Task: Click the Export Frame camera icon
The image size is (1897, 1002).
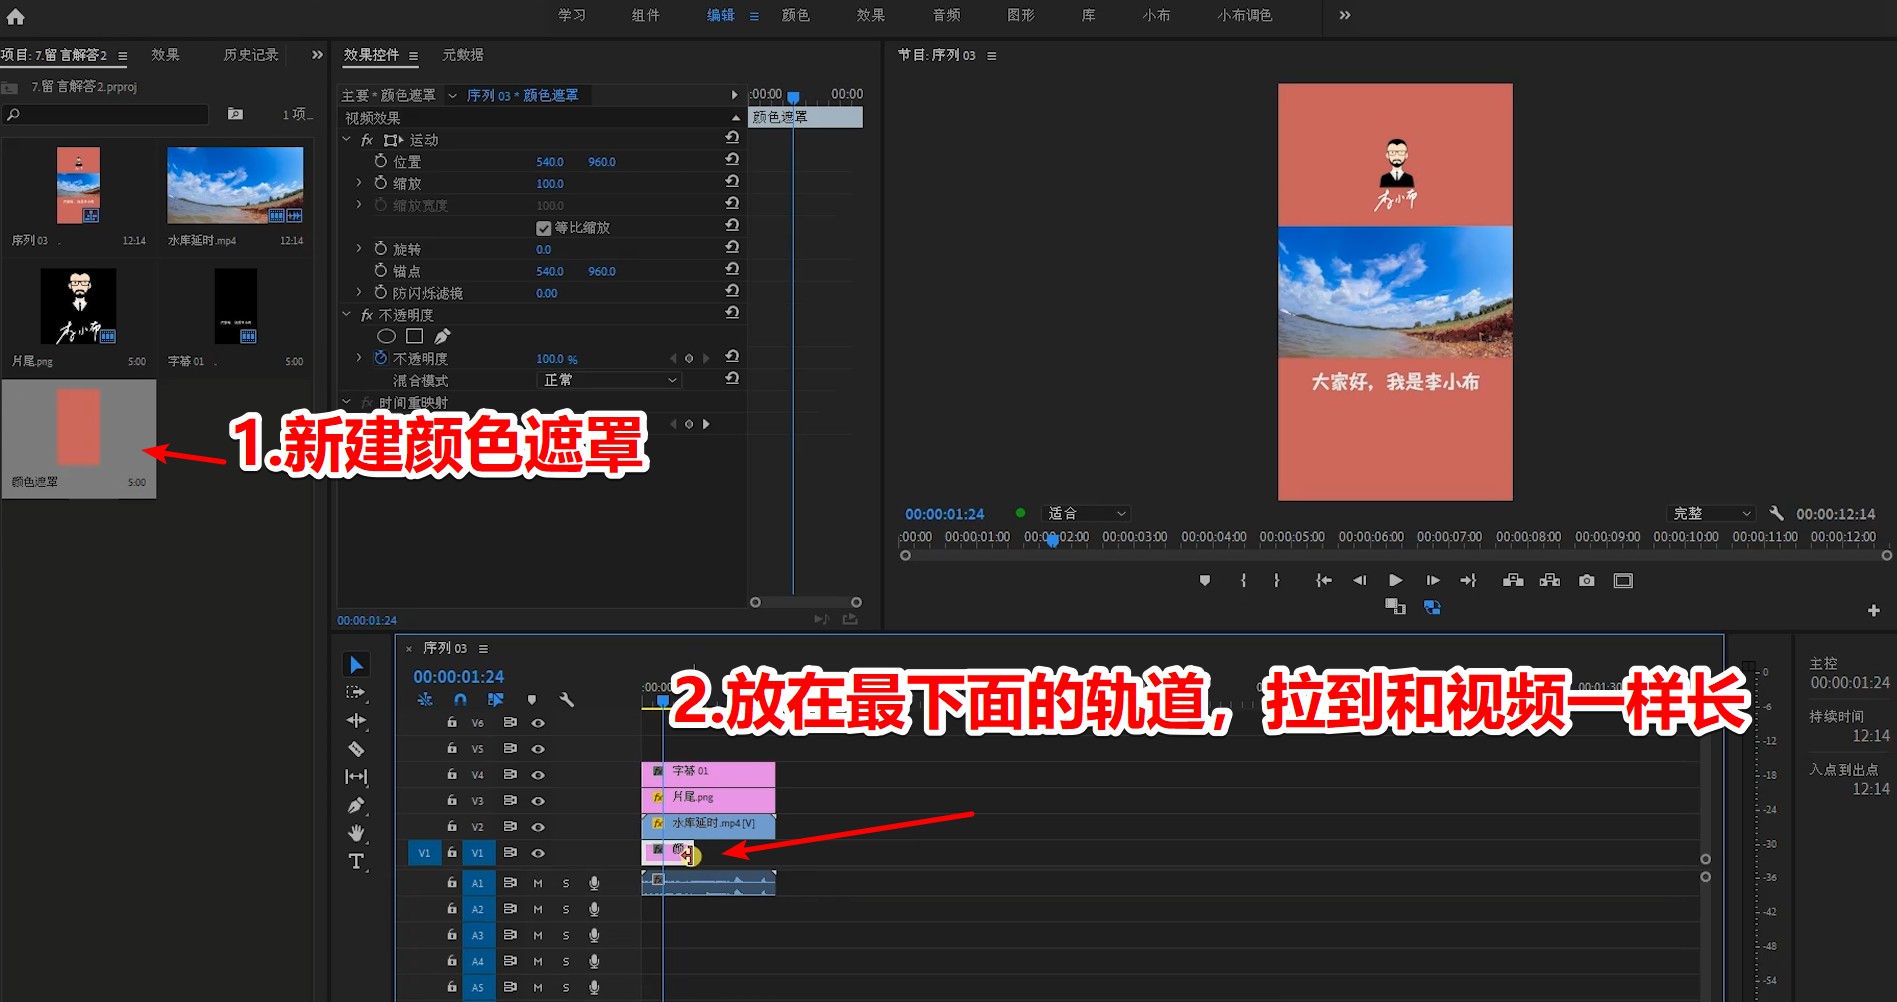Action: [1585, 580]
